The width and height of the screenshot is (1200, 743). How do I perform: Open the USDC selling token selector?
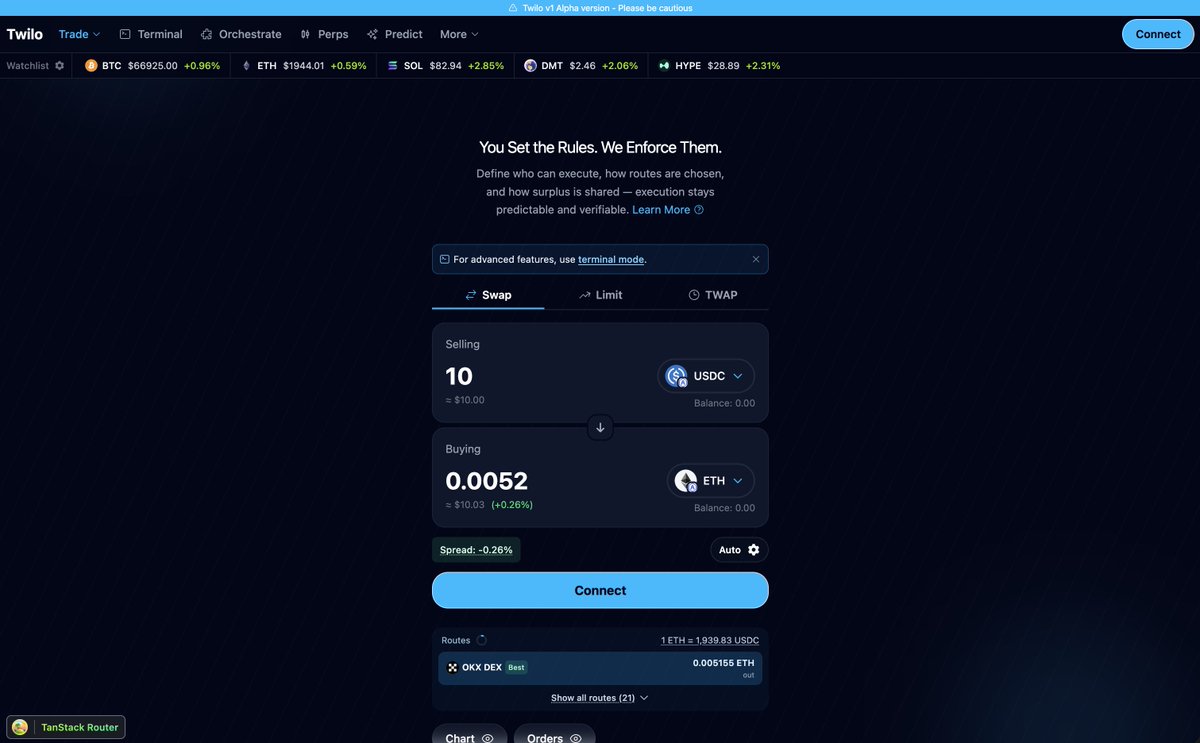706,376
